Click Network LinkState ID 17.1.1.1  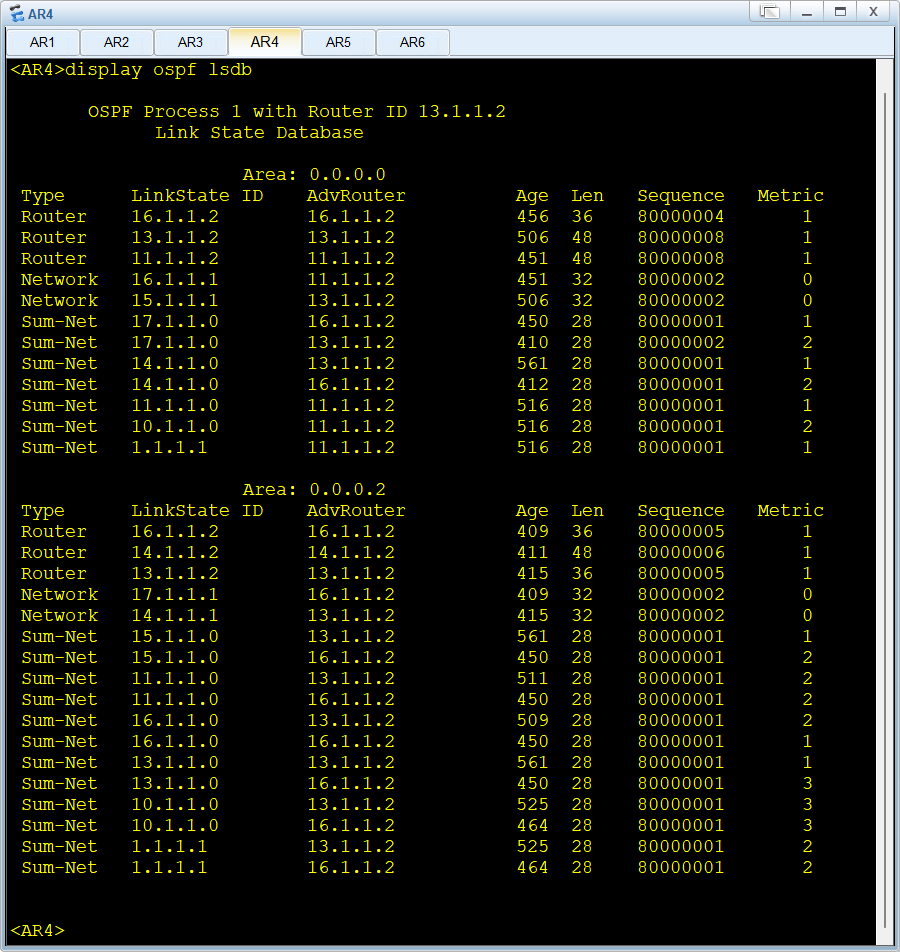[x=175, y=594]
